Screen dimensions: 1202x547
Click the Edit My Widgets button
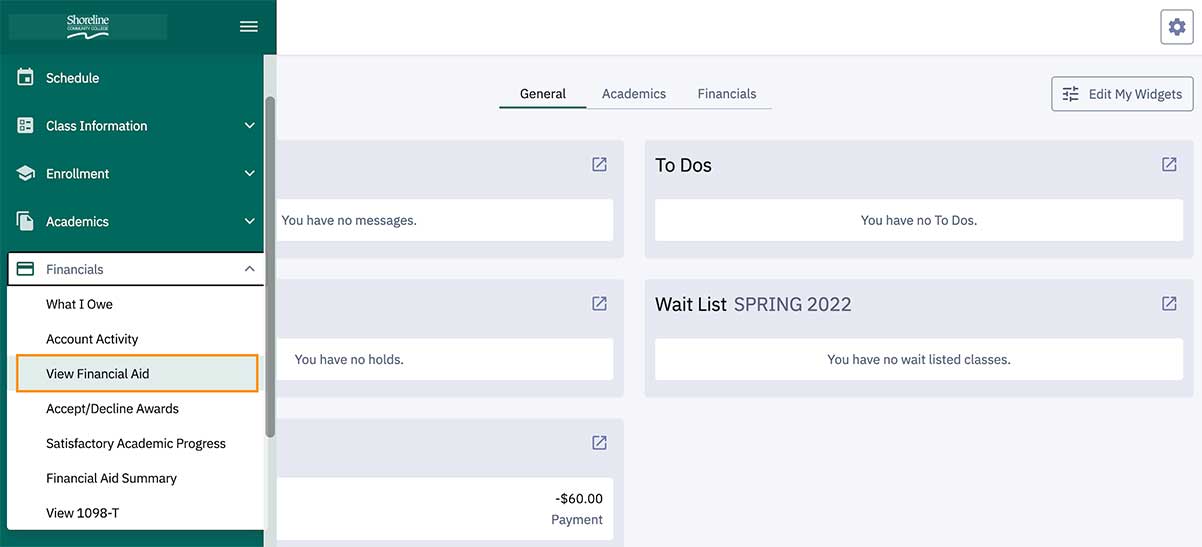coord(1122,94)
